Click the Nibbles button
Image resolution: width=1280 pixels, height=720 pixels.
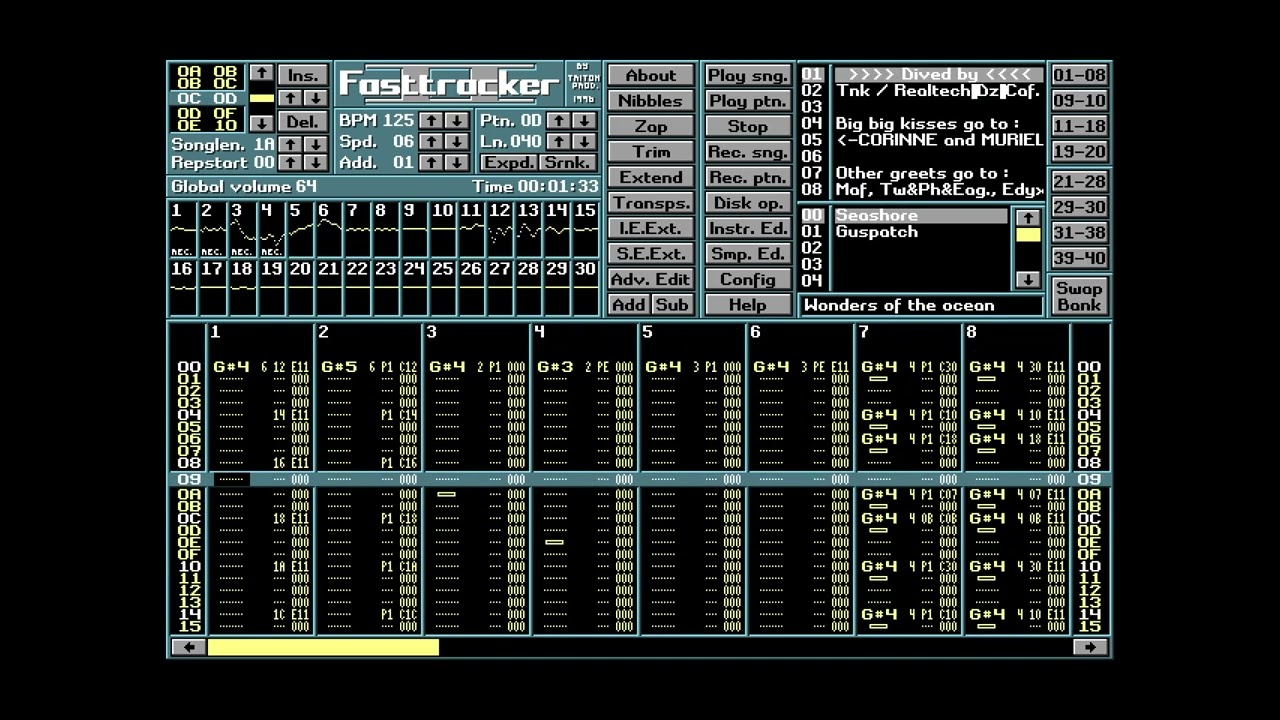[x=651, y=101]
